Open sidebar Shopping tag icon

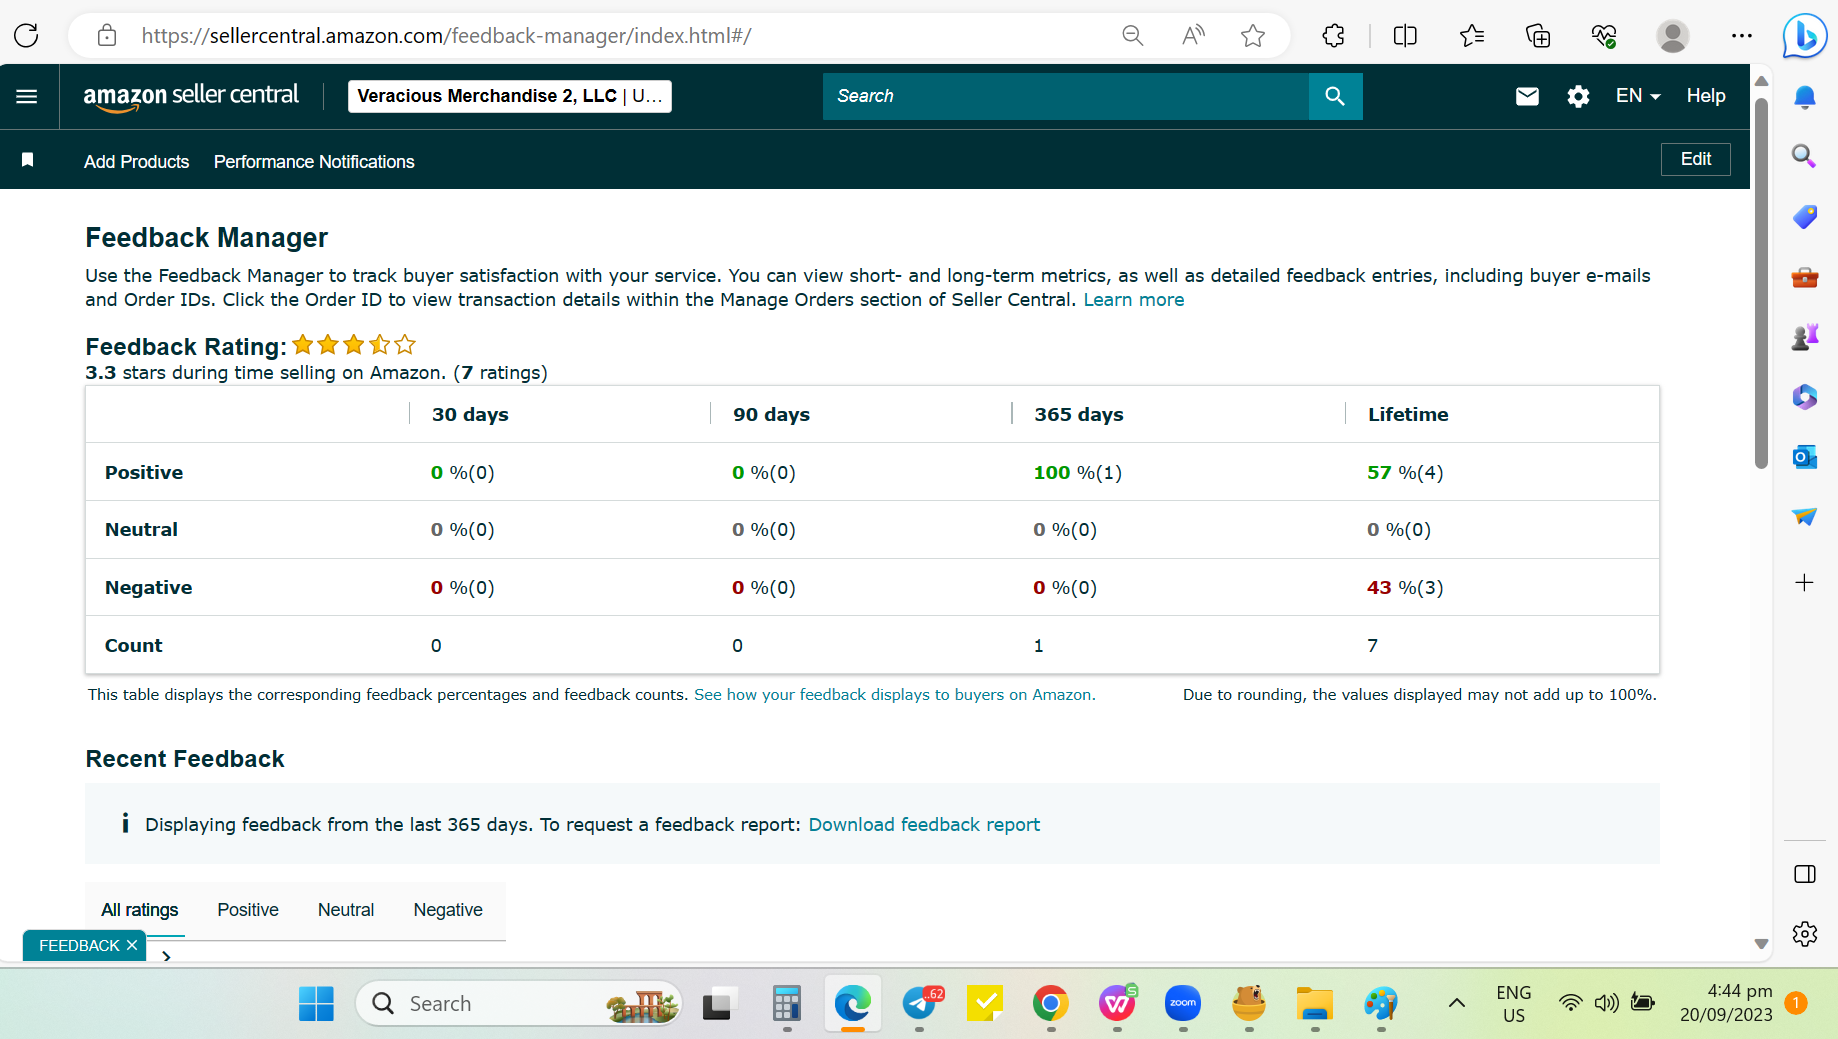point(1805,216)
